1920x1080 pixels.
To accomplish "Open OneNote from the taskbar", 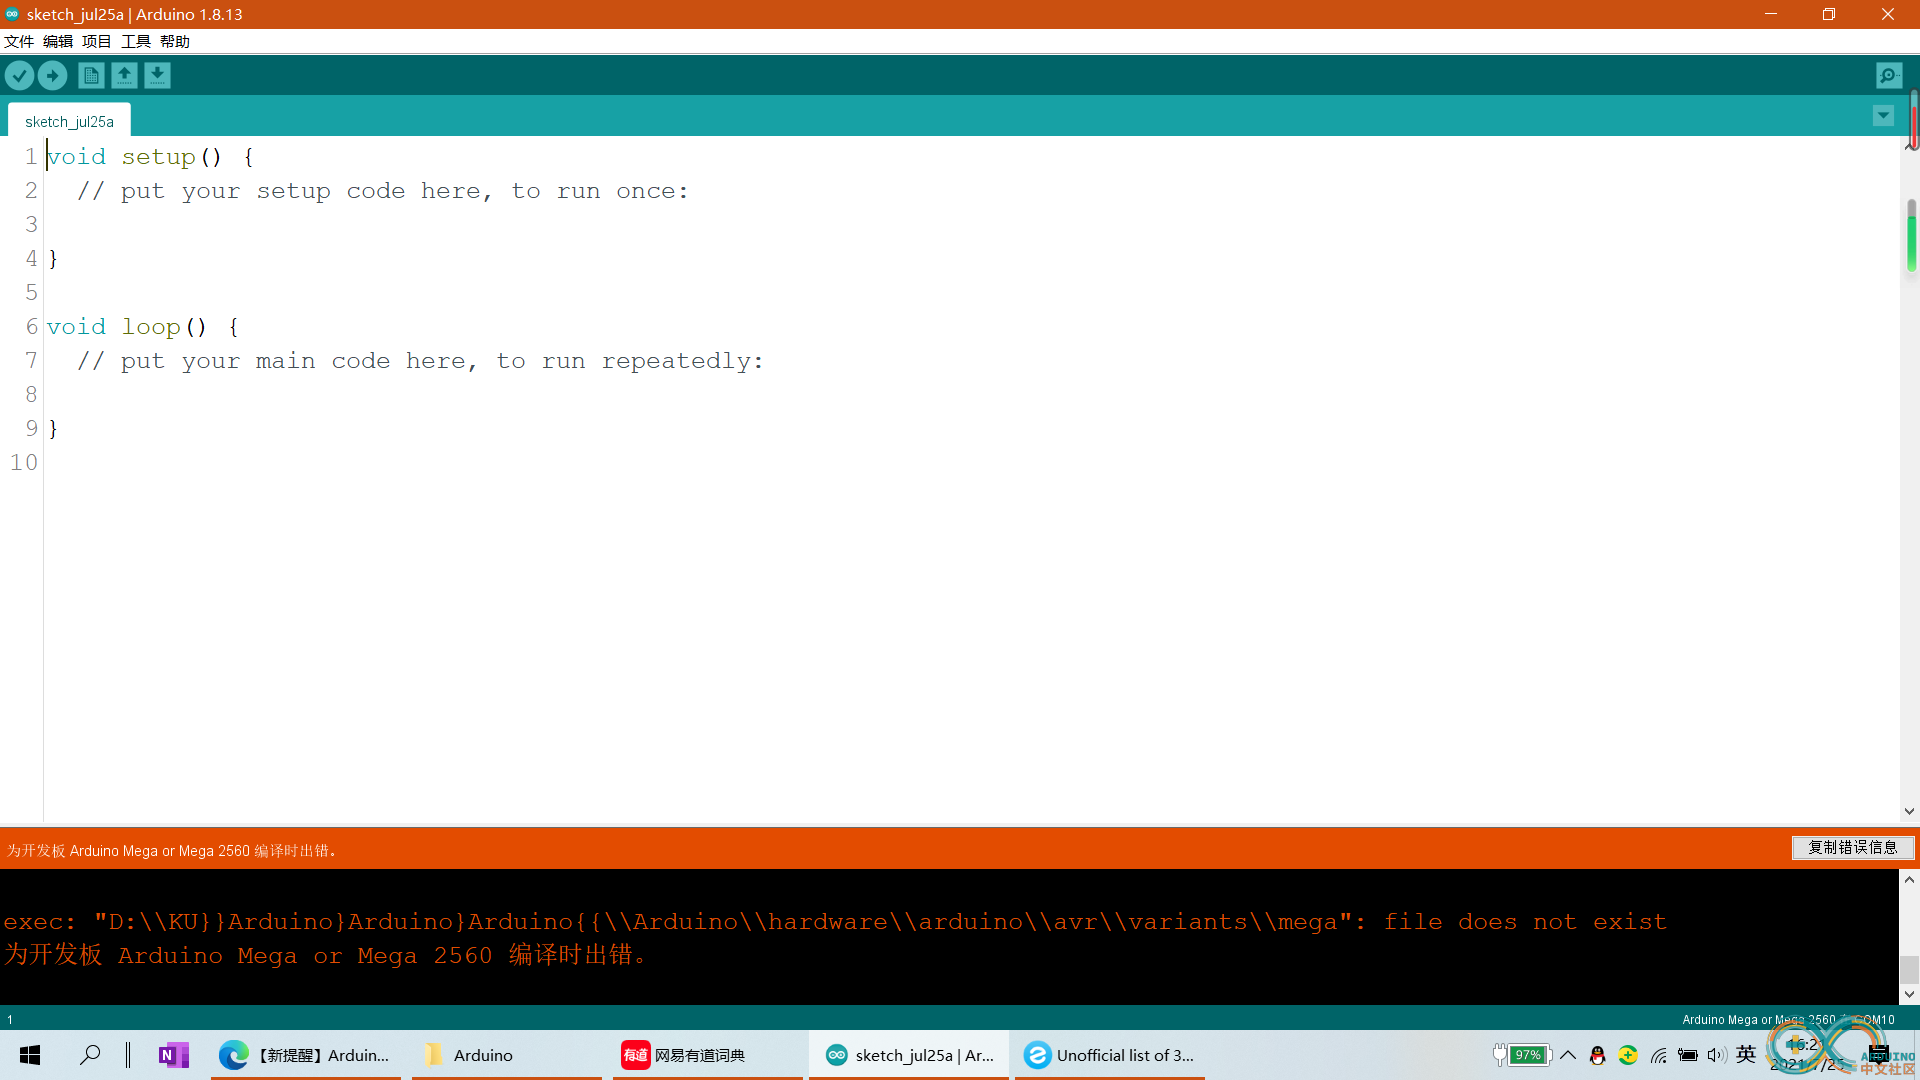I will (173, 1055).
